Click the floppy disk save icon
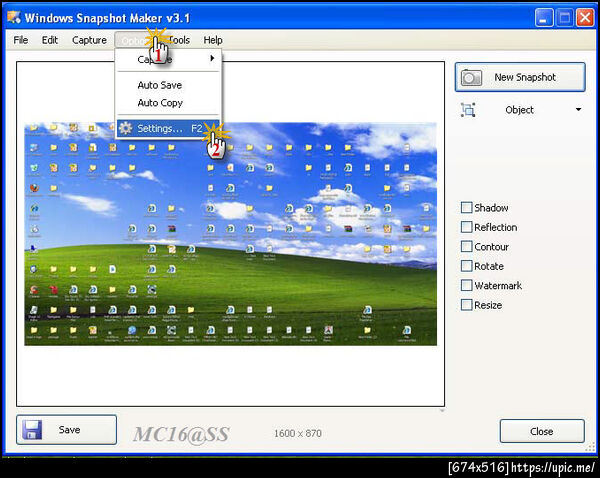Image resolution: width=600 pixels, height=478 pixels. [x=32, y=430]
